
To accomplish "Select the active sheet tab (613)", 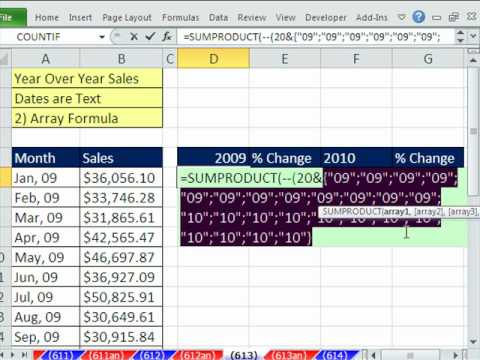I will point(244,355).
